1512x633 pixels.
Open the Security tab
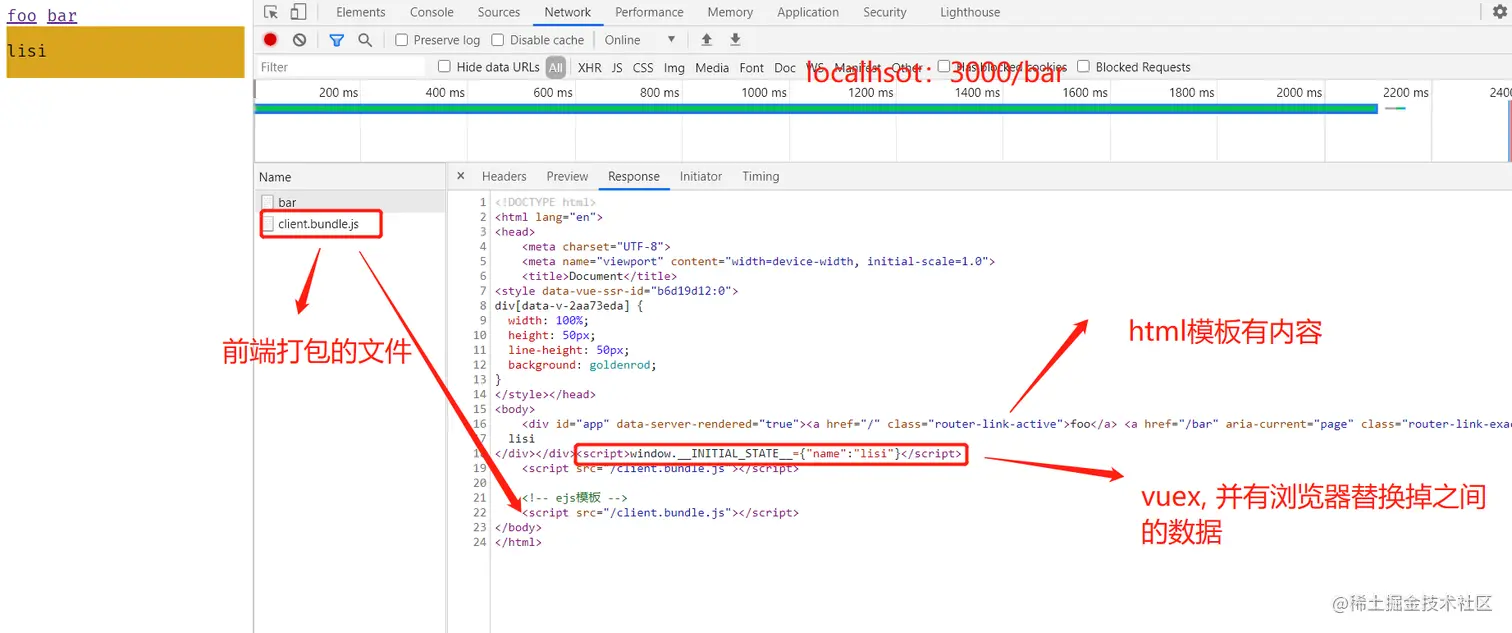pyautogui.click(x=885, y=12)
